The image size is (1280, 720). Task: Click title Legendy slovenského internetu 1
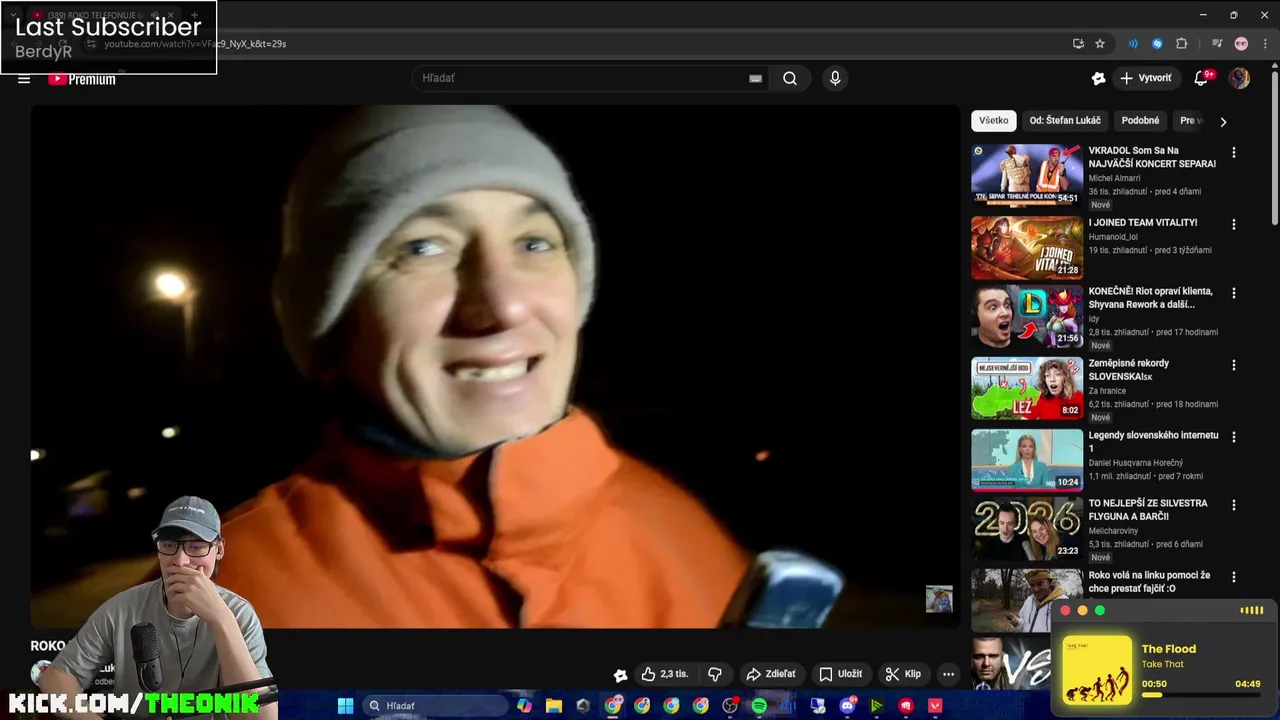(1153, 442)
